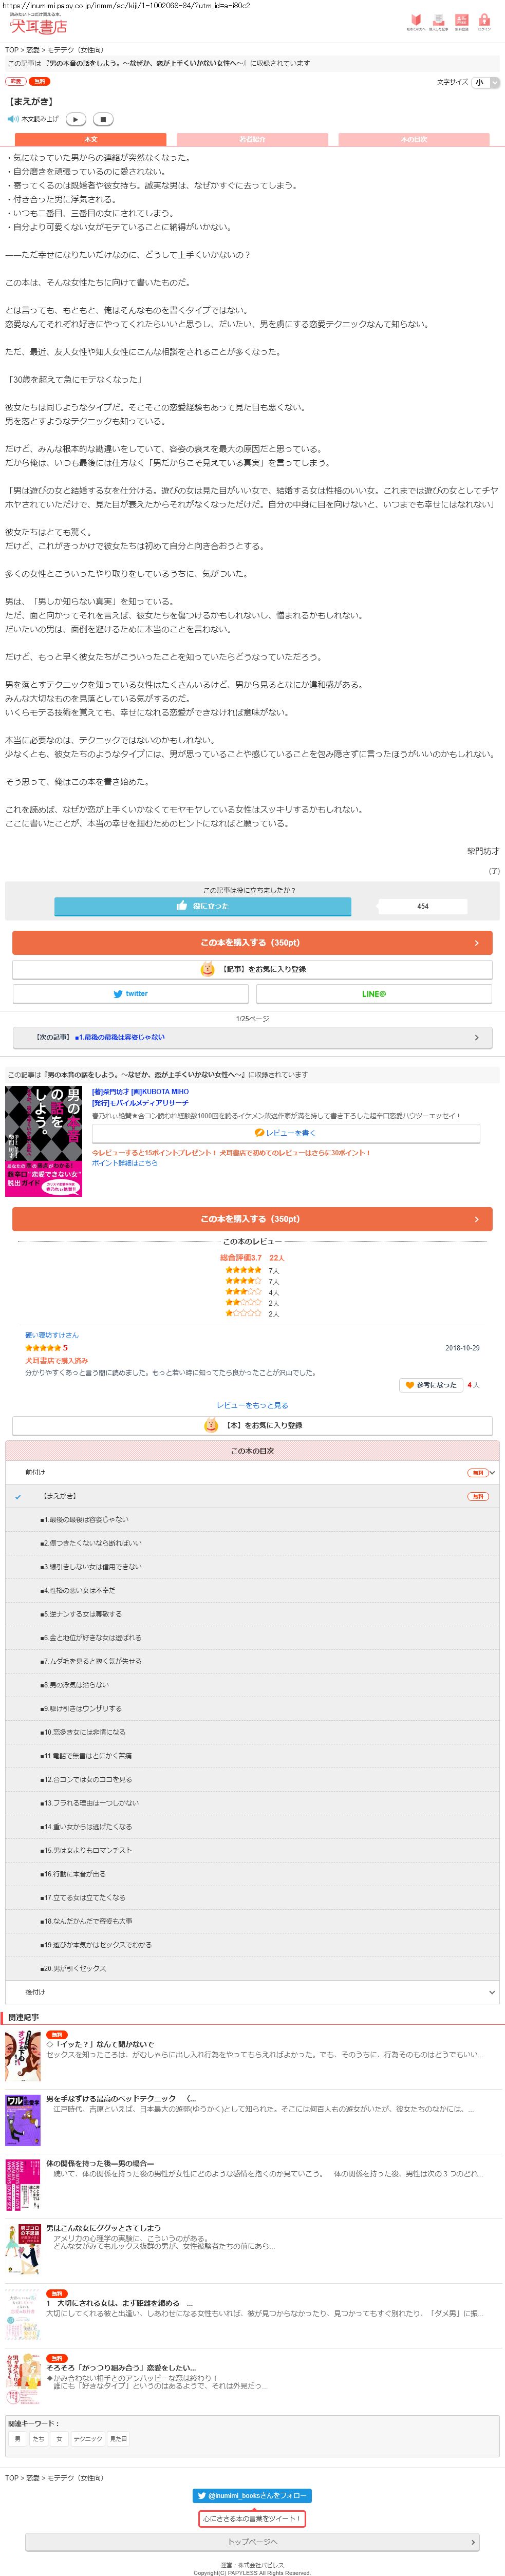Share the article via LINE@ button

(x=374, y=994)
